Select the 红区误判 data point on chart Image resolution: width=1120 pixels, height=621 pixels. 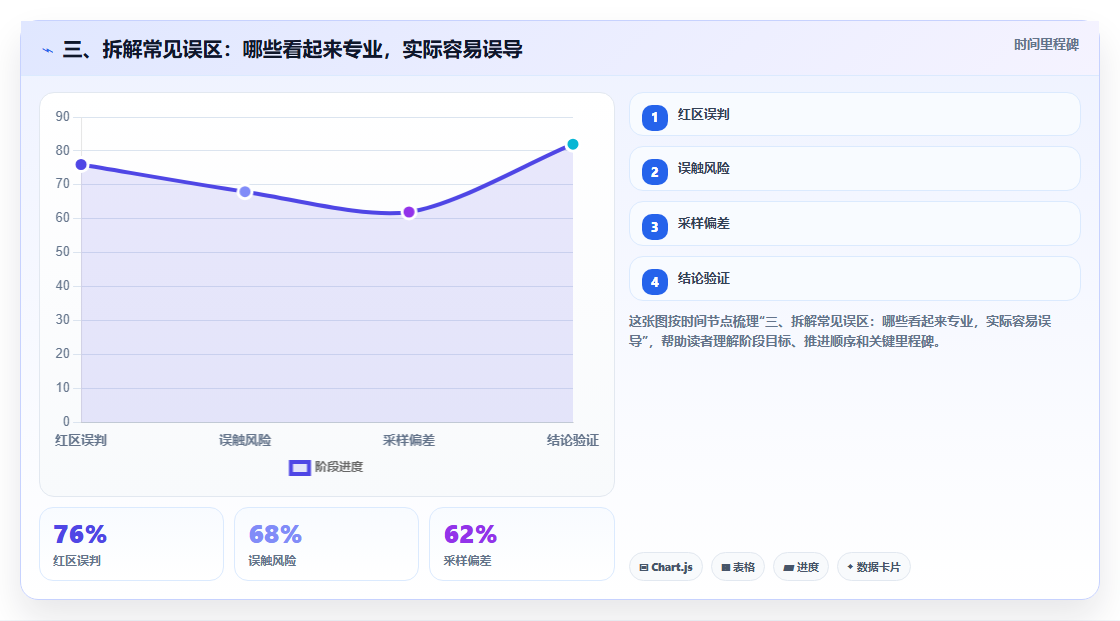(81, 165)
